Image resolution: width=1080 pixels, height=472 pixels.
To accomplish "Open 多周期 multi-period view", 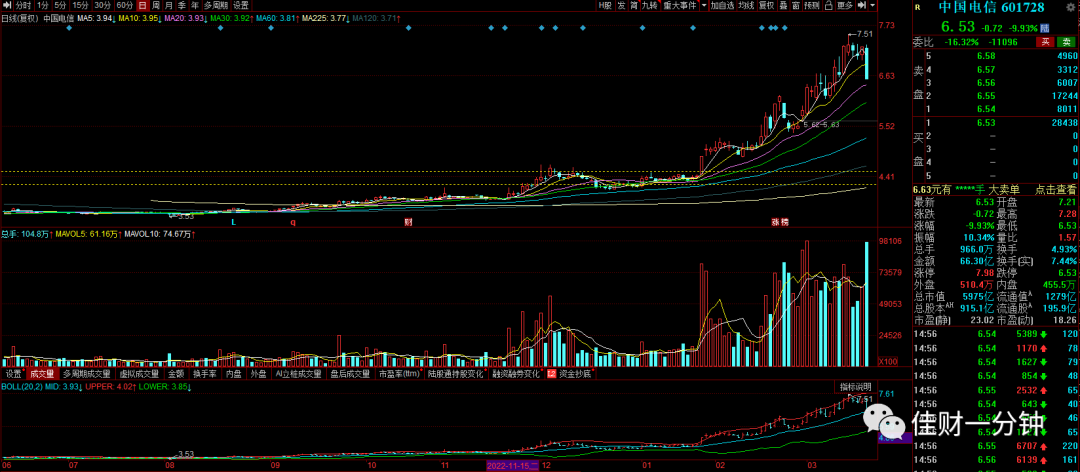I will 216,5.
